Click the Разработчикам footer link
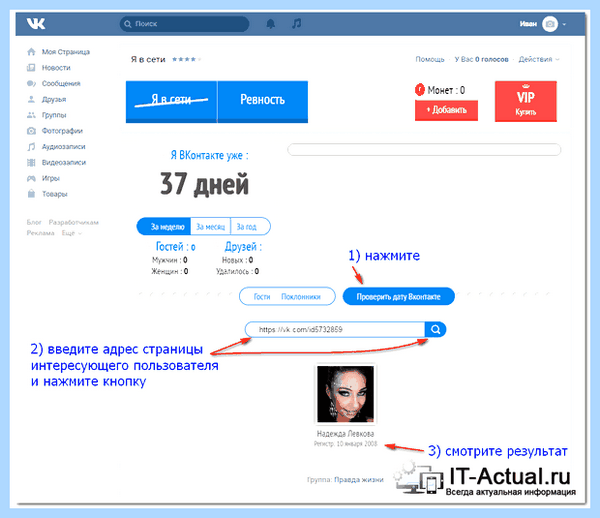 73,222
